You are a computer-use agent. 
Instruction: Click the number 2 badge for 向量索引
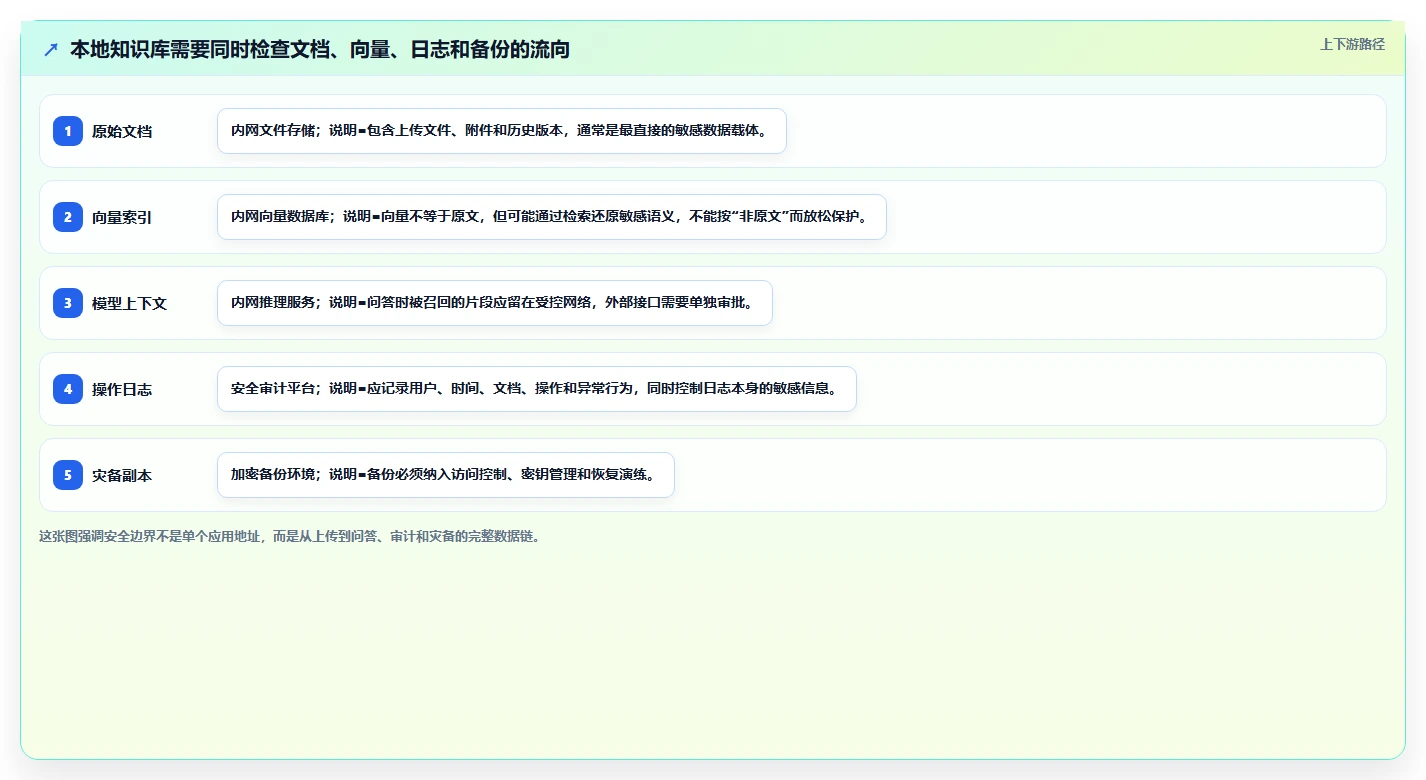[68, 217]
